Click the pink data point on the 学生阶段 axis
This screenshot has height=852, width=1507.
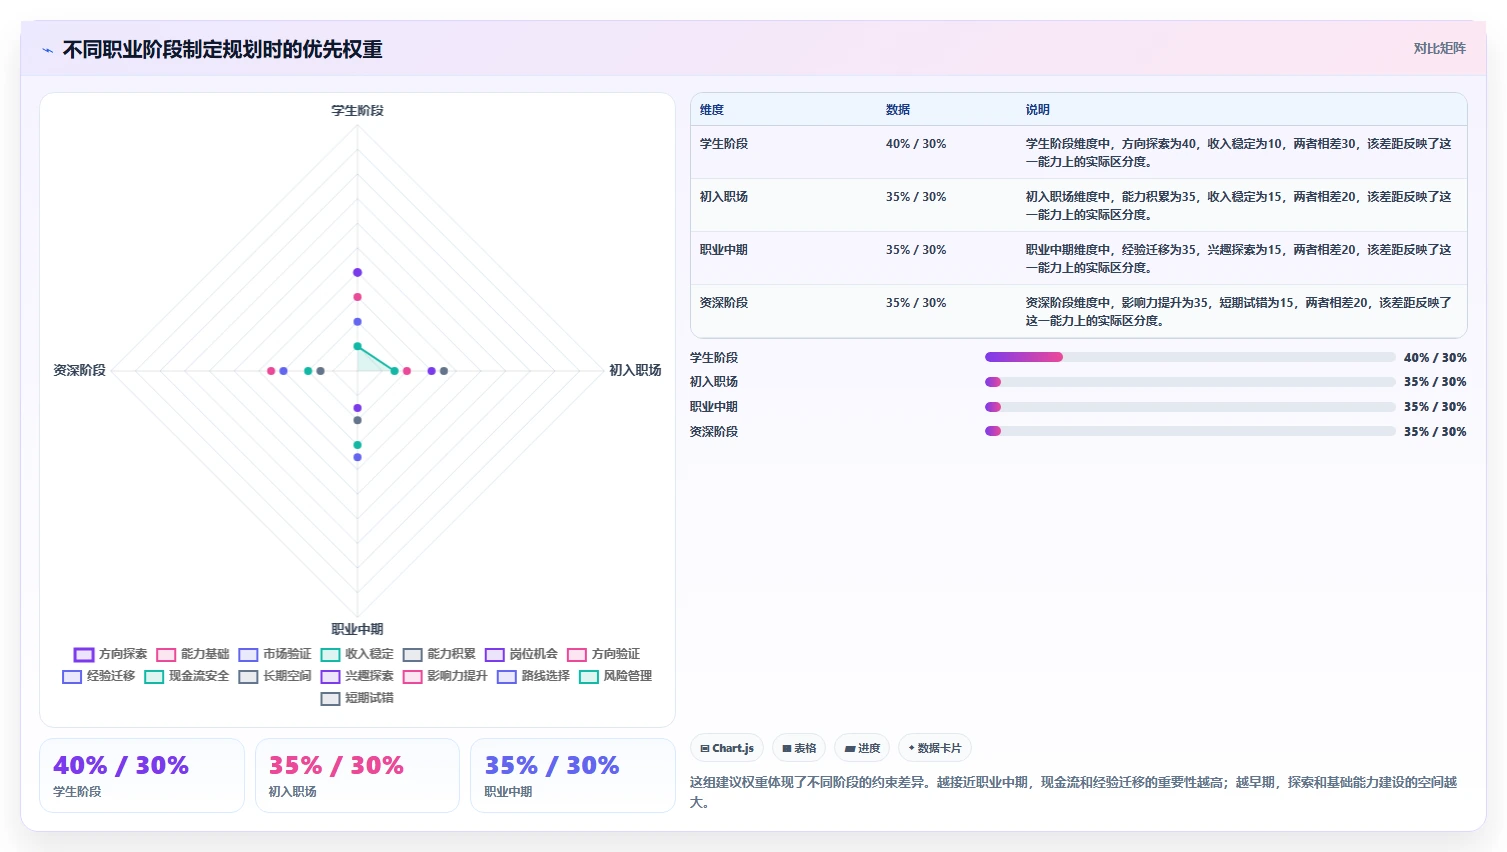[x=357, y=297]
